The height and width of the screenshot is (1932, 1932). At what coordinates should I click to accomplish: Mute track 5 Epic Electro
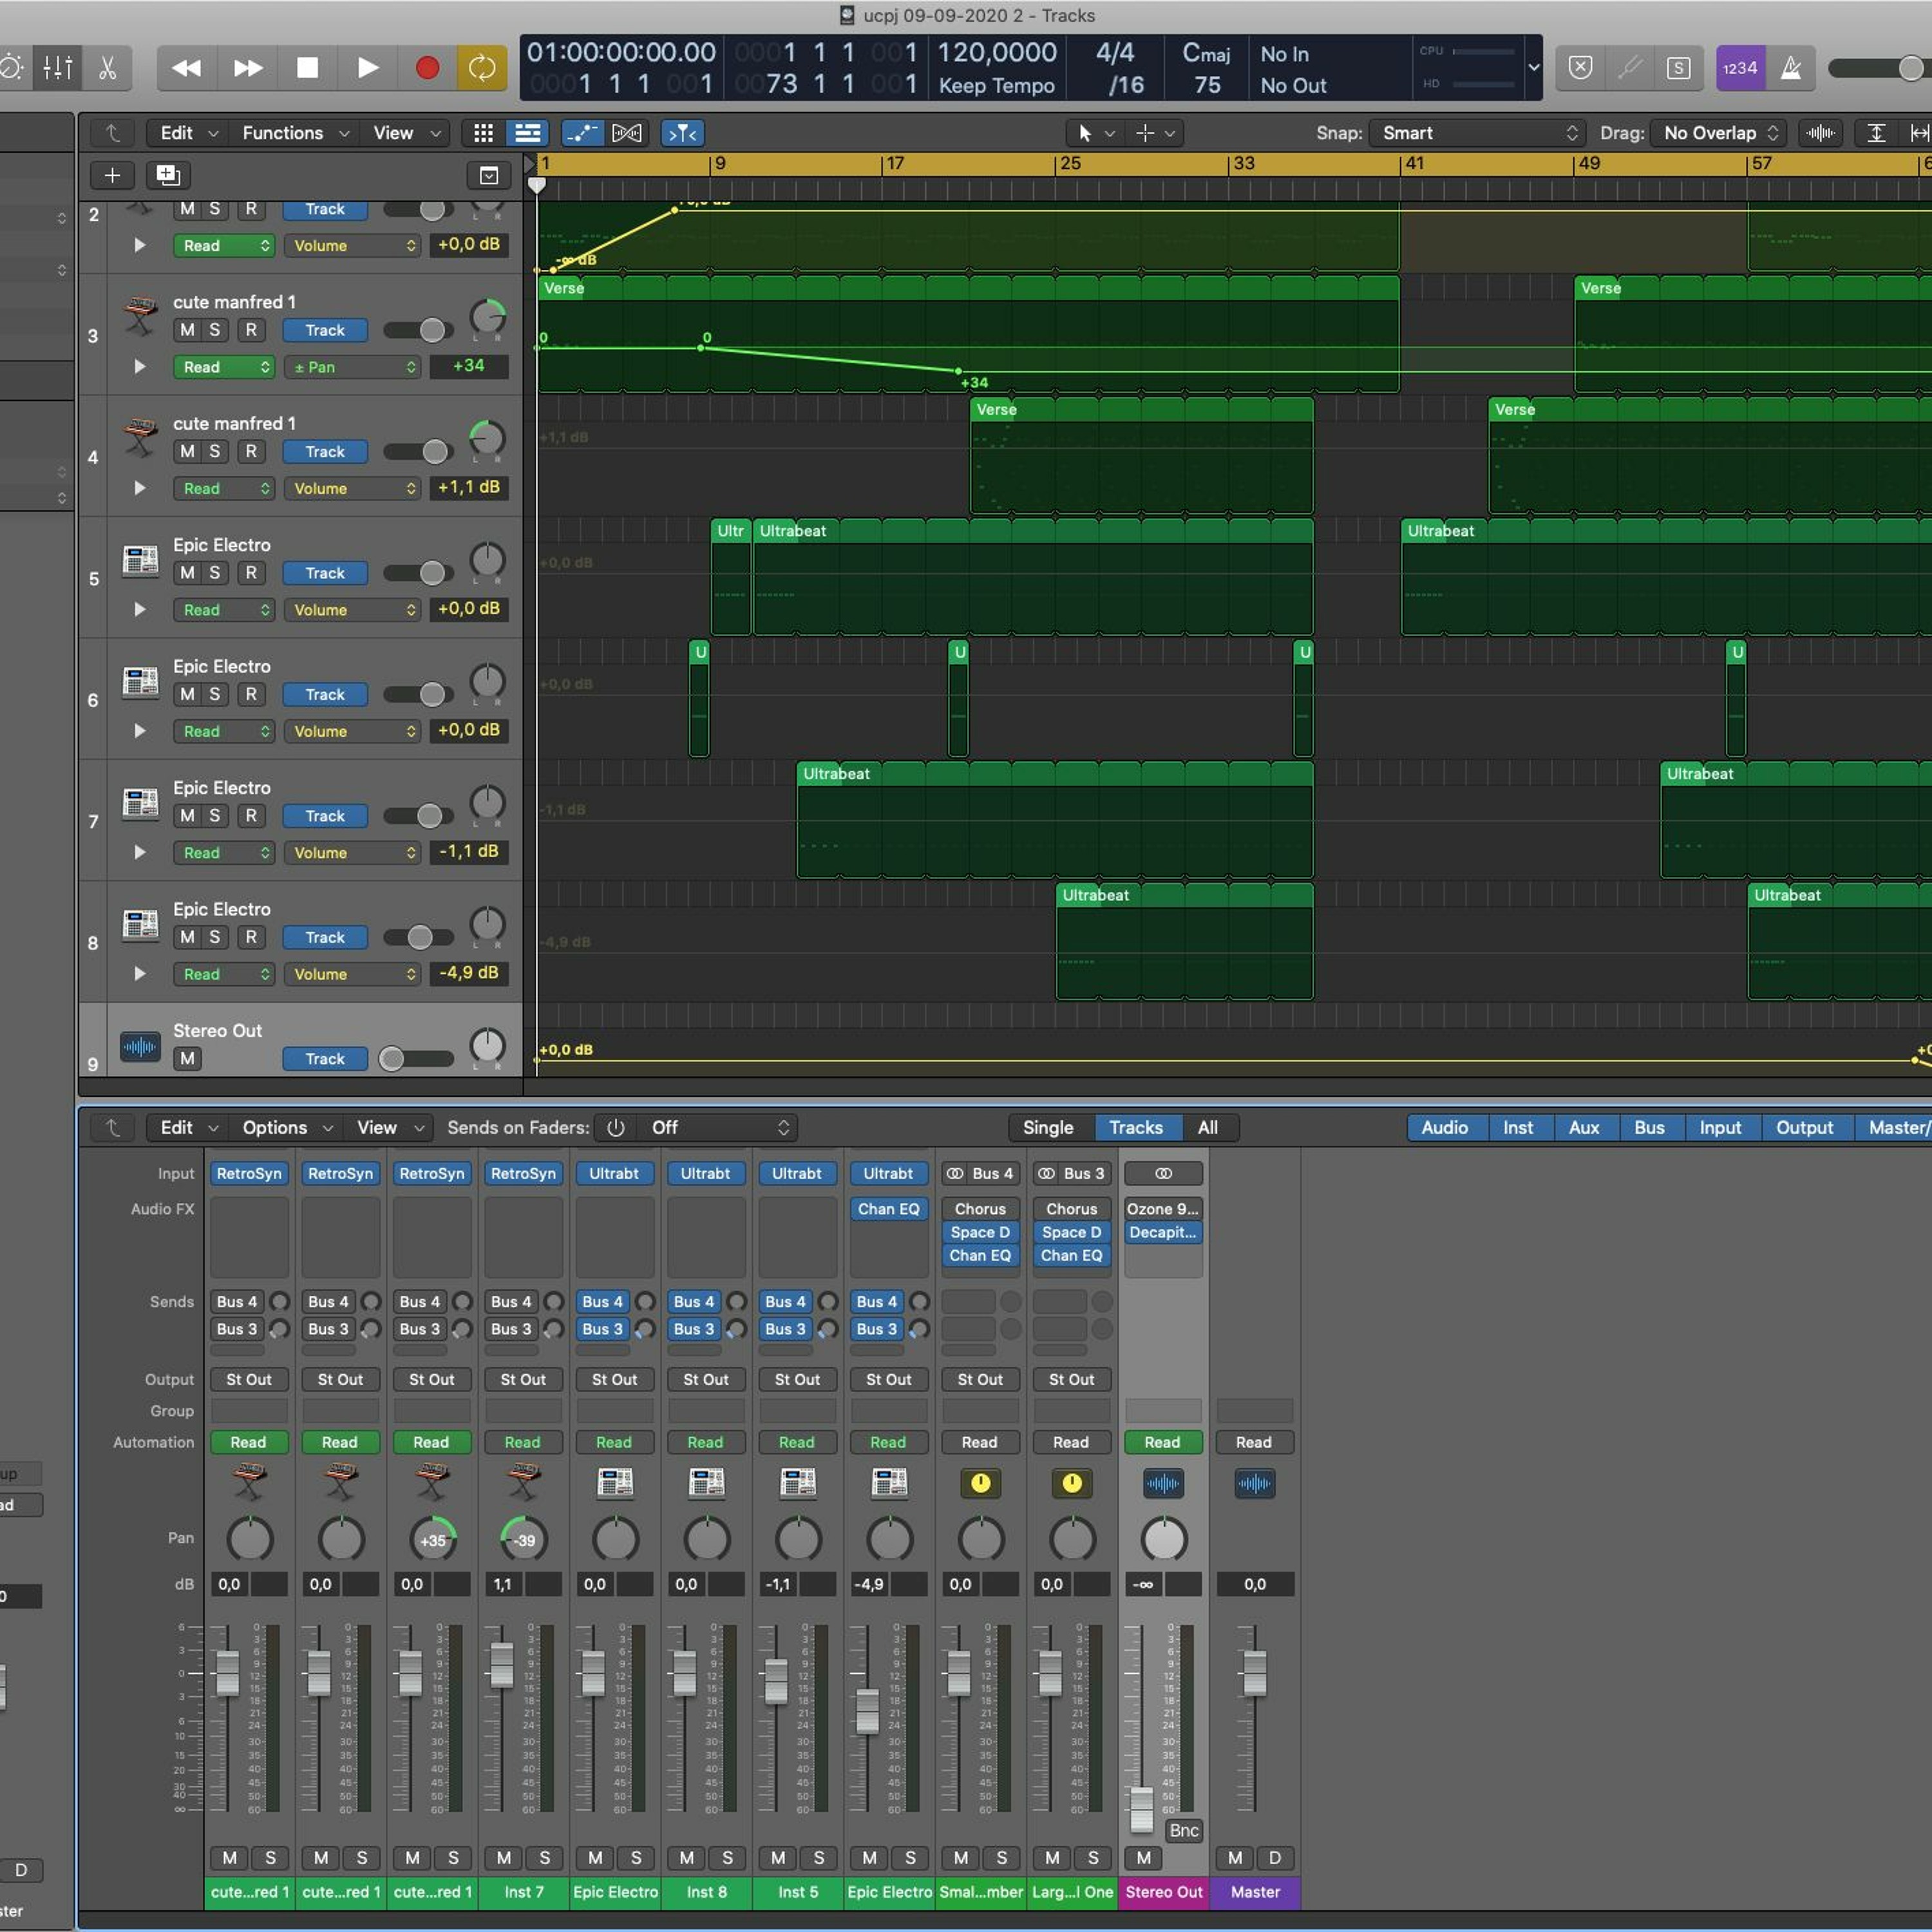tap(187, 573)
